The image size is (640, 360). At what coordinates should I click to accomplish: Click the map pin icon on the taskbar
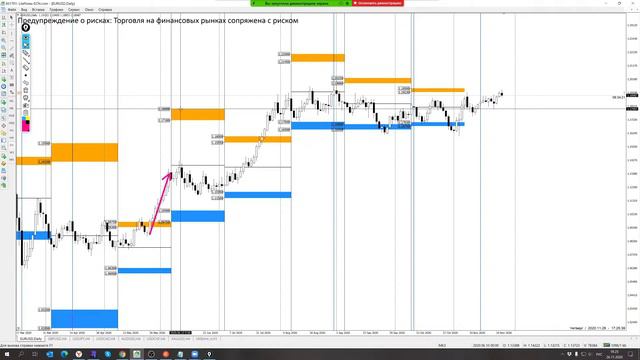[209, 354]
